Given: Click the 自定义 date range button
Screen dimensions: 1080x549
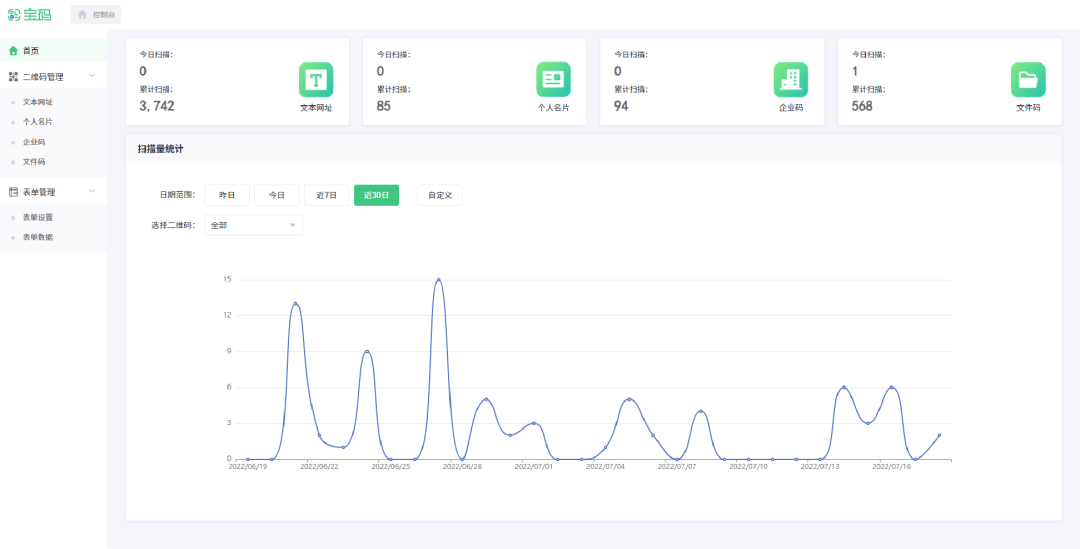Looking at the screenshot, I should coord(440,196).
